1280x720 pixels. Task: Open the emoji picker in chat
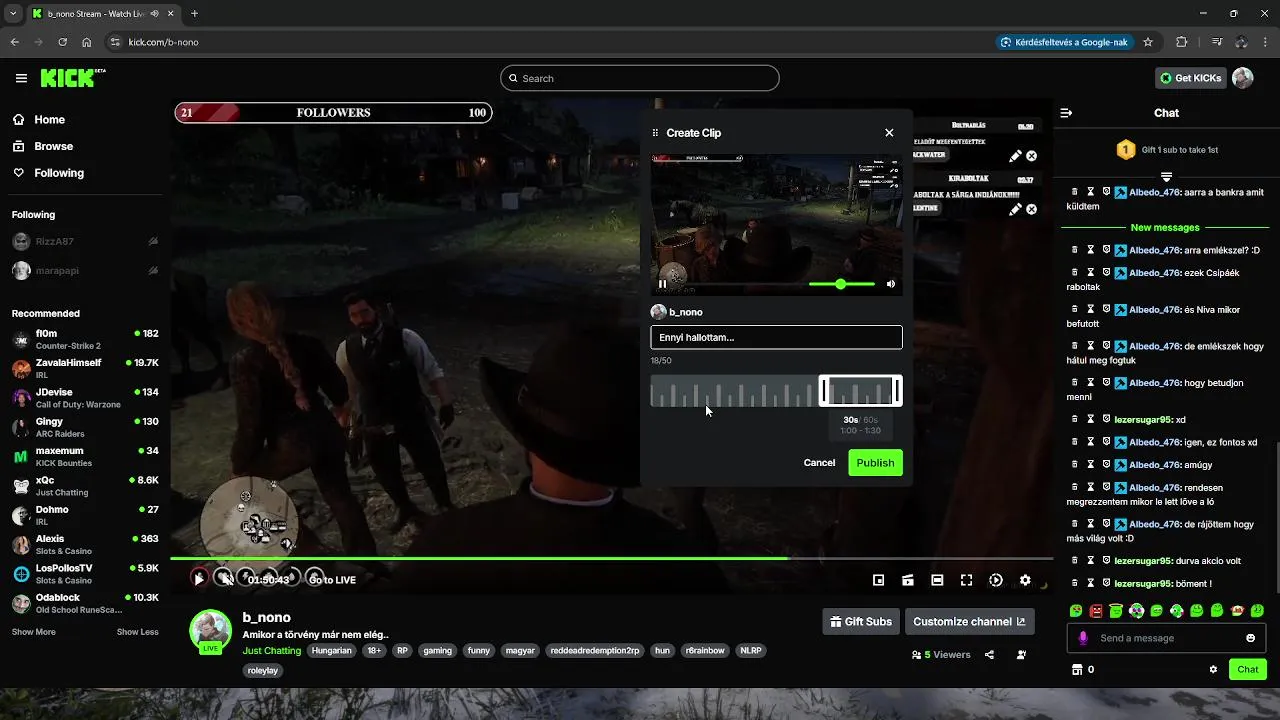(x=1251, y=638)
